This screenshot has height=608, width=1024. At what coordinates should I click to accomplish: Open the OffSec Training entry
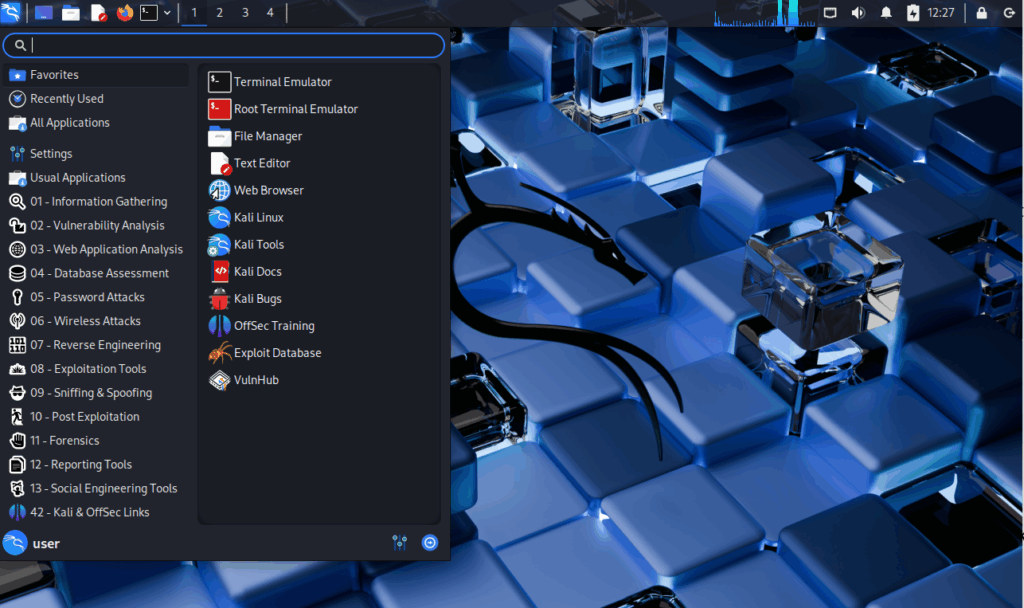point(319,326)
